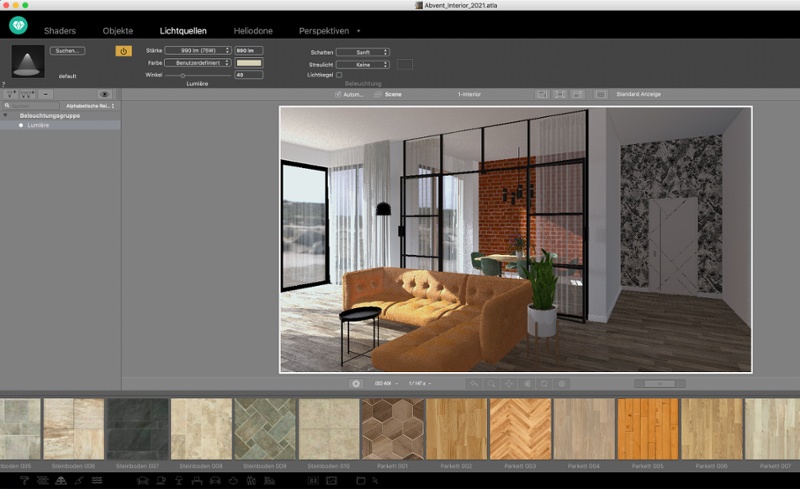Remove selected light with minus button

point(45,94)
